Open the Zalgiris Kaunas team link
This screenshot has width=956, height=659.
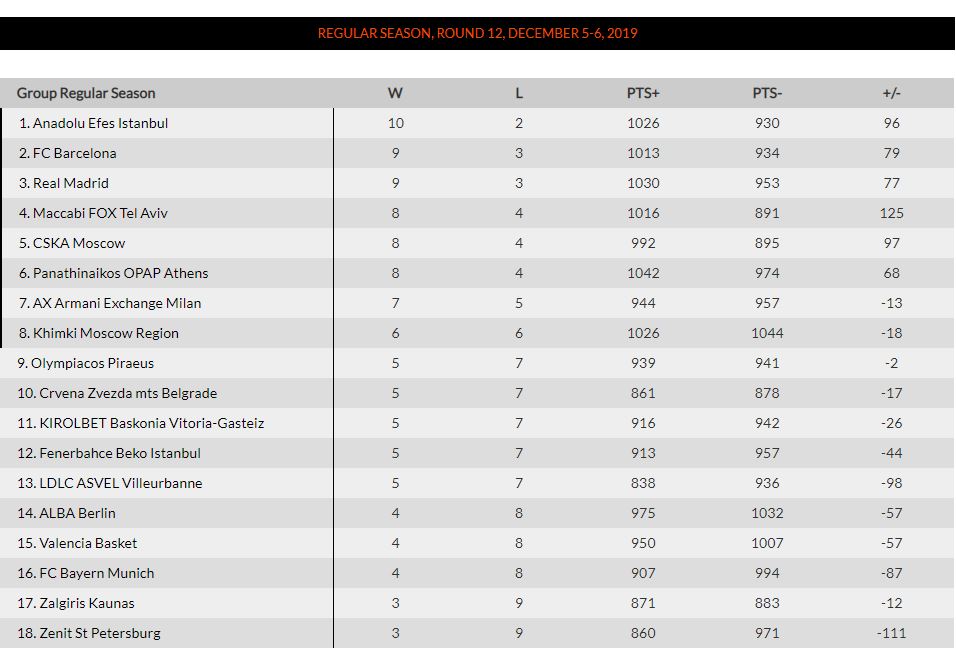click(x=86, y=603)
